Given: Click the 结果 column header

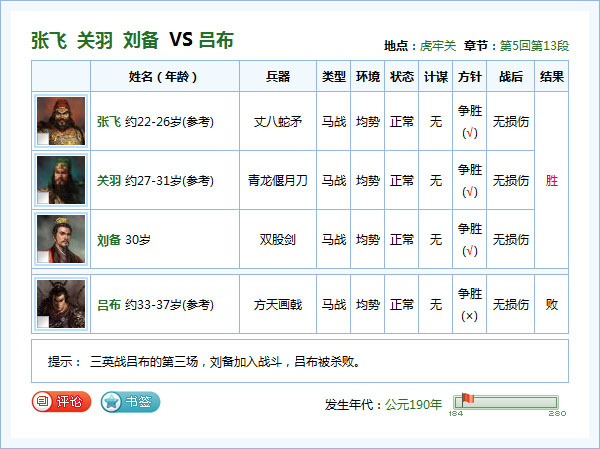Looking at the screenshot, I should pos(551,77).
